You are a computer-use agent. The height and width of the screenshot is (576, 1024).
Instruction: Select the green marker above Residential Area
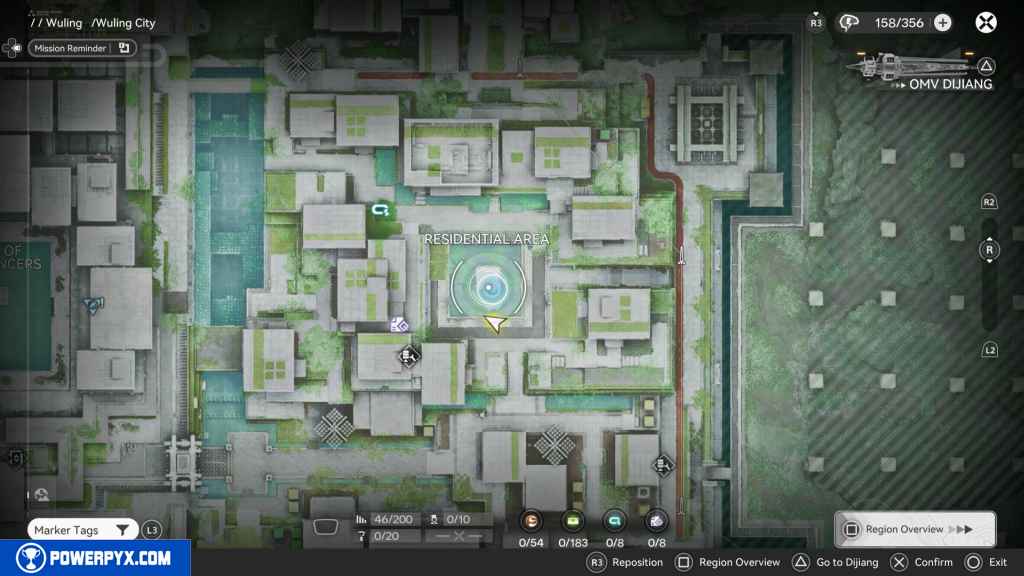[381, 210]
